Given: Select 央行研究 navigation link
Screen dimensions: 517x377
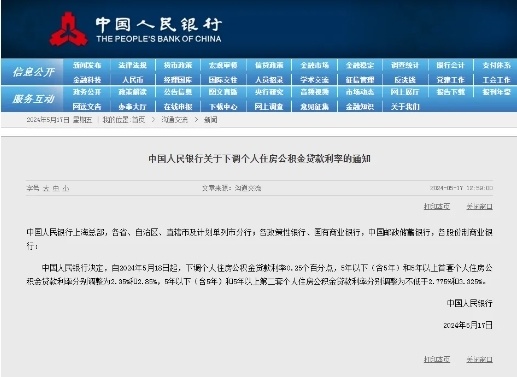Looking at the screenshot, I should [269, 92].
